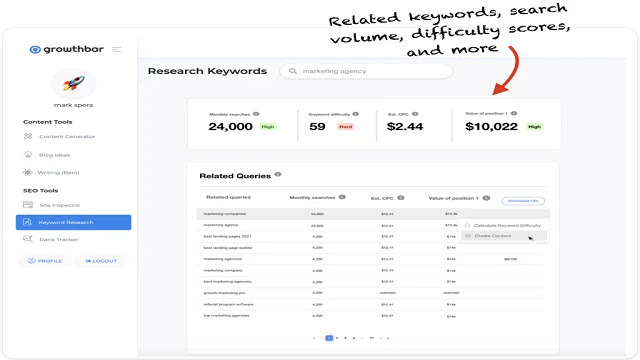
Task: Go to pagination page 4
Action: (x=353, y=338)
